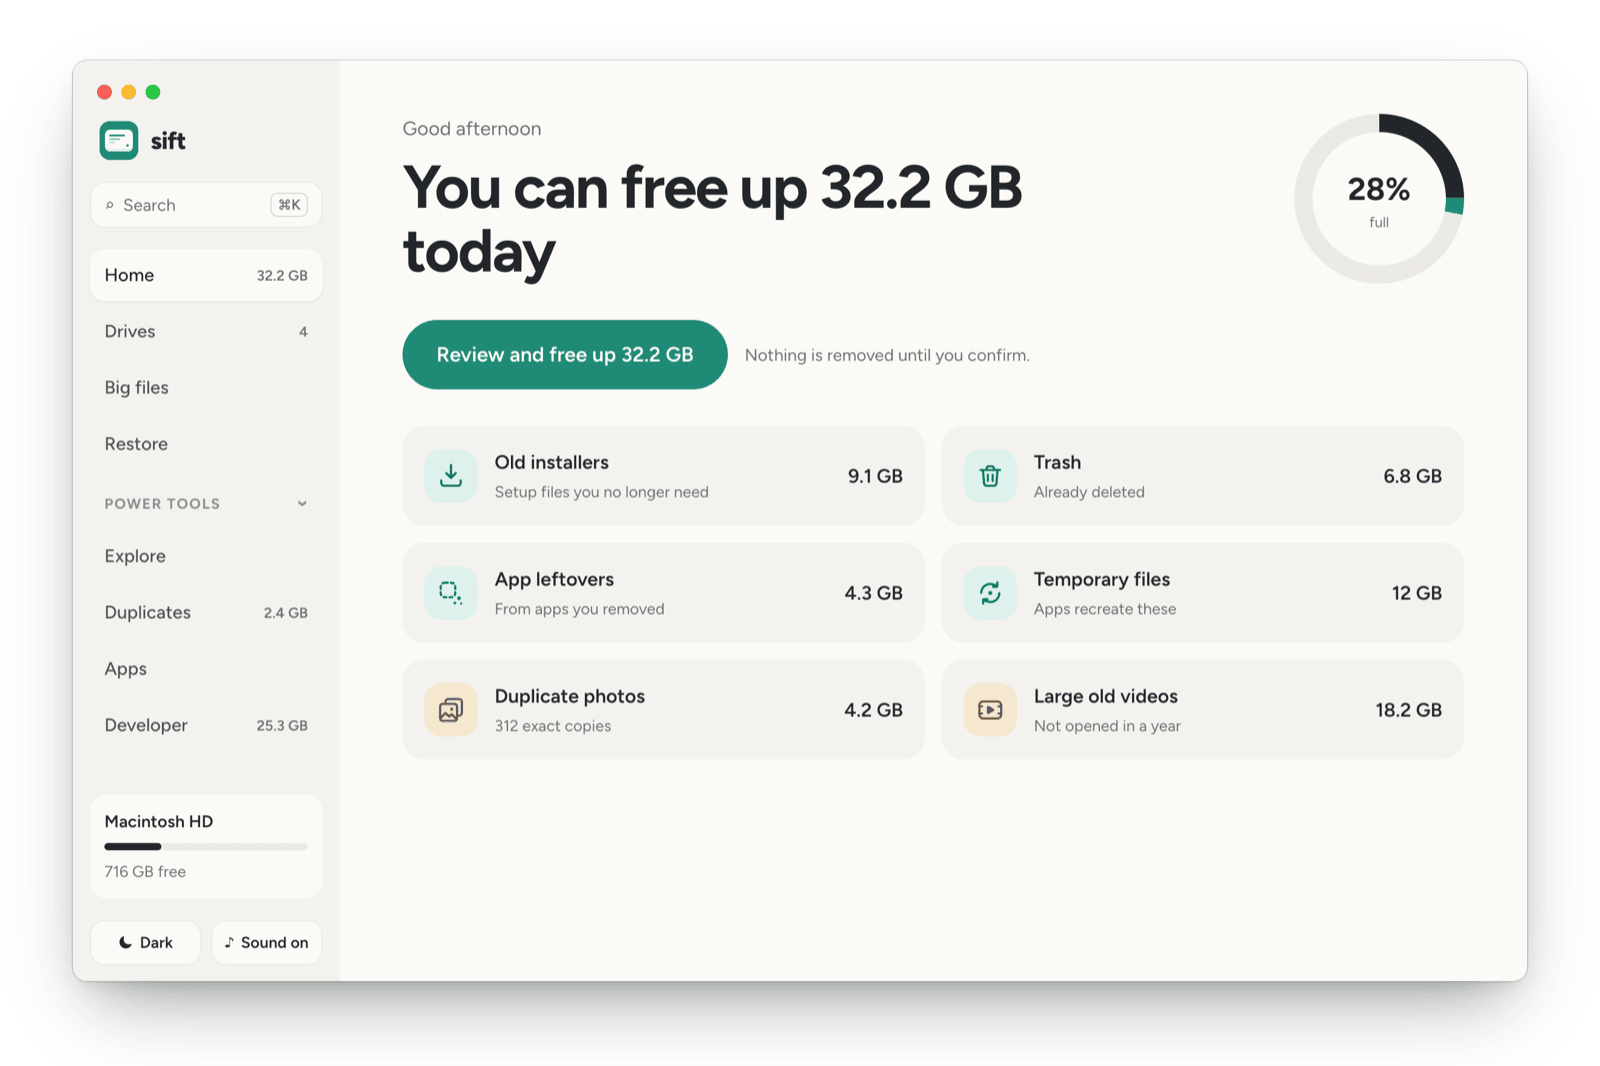Select Apps in the sidebar
This screenshot has width=1600, height=1066.
(206, 669)
